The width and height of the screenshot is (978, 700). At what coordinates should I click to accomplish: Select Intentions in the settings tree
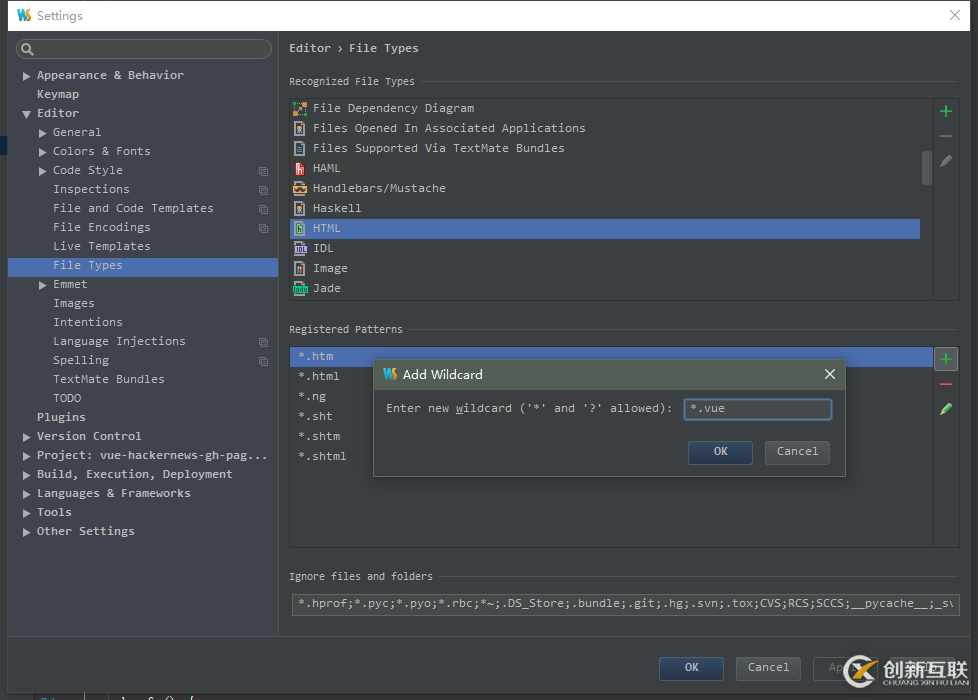88,323
